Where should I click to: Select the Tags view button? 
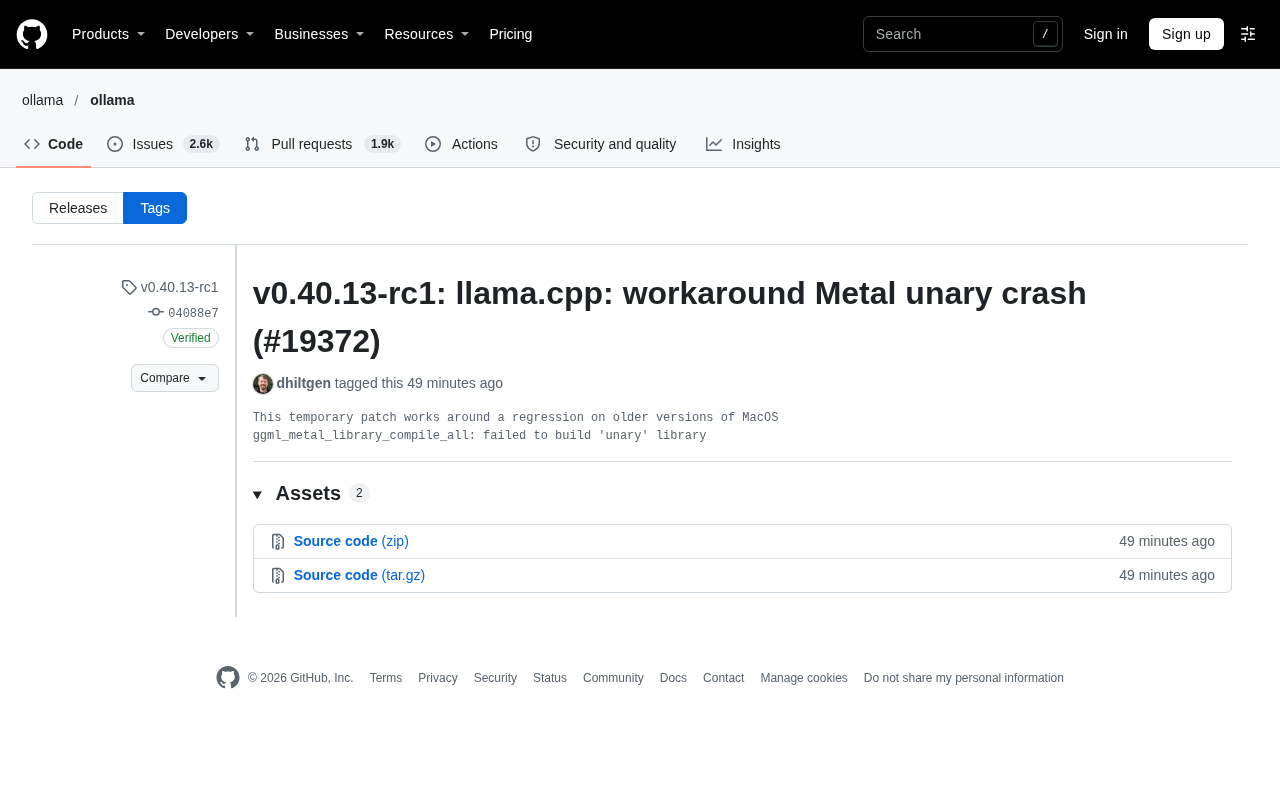tap(155, 208)
